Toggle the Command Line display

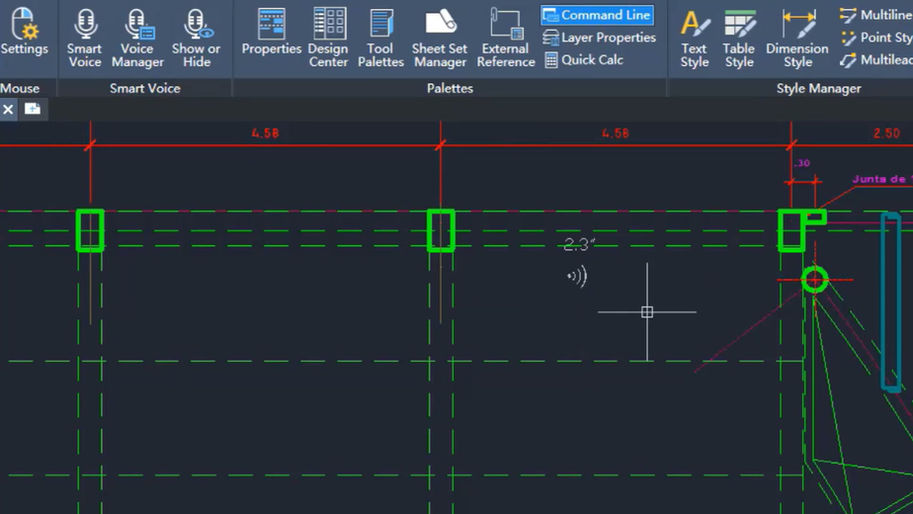pyautogui.click(x=597, y=15)
